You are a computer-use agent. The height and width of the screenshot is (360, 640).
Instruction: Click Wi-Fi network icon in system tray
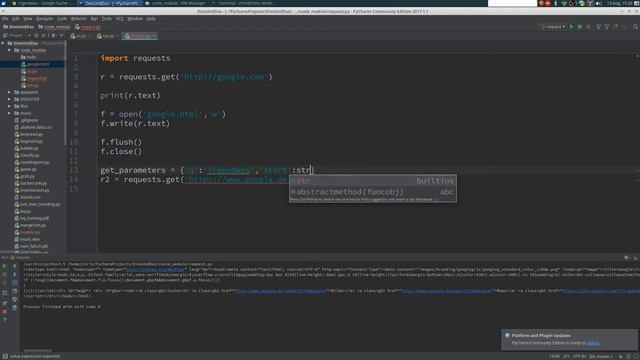pos(564,3)
